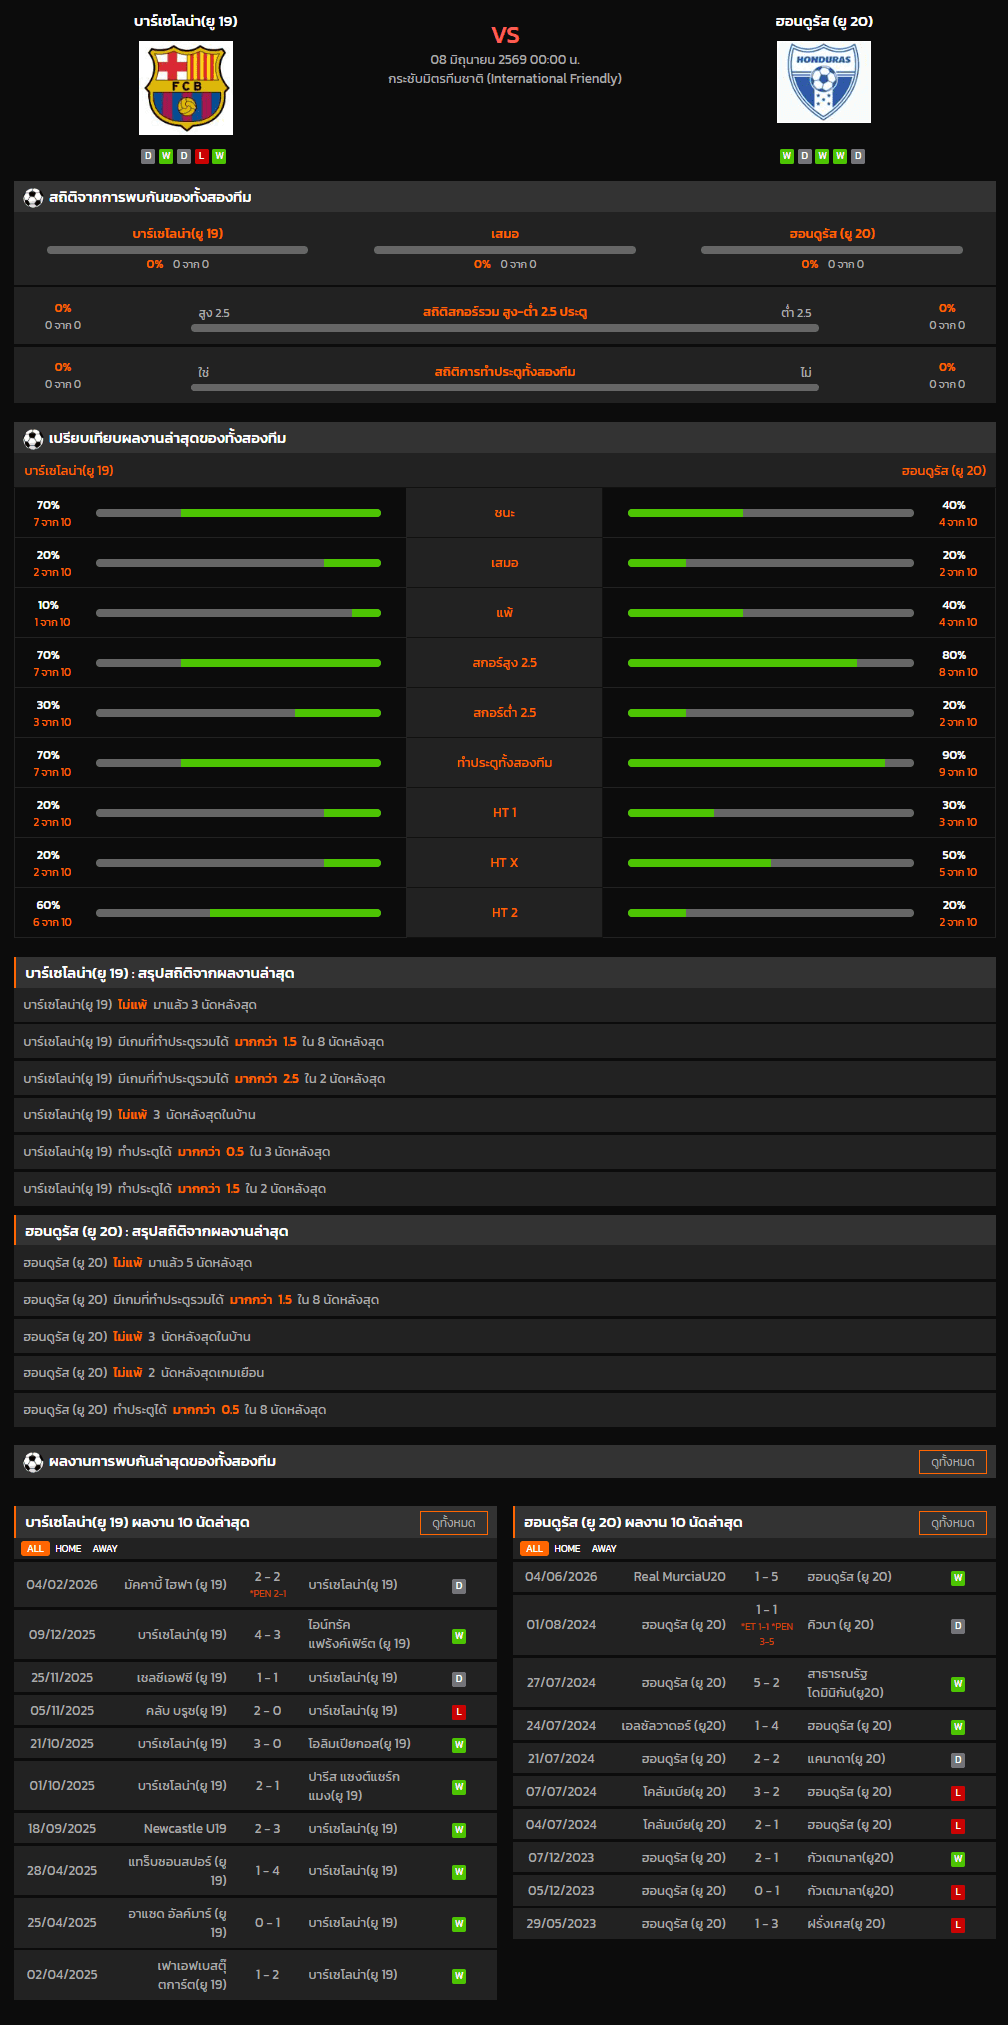The height and width of the screenshot is (2025, 1008).
Task: Click the FC Barcelona team crest
Action: pyautogui.click(x=186, y=88)
